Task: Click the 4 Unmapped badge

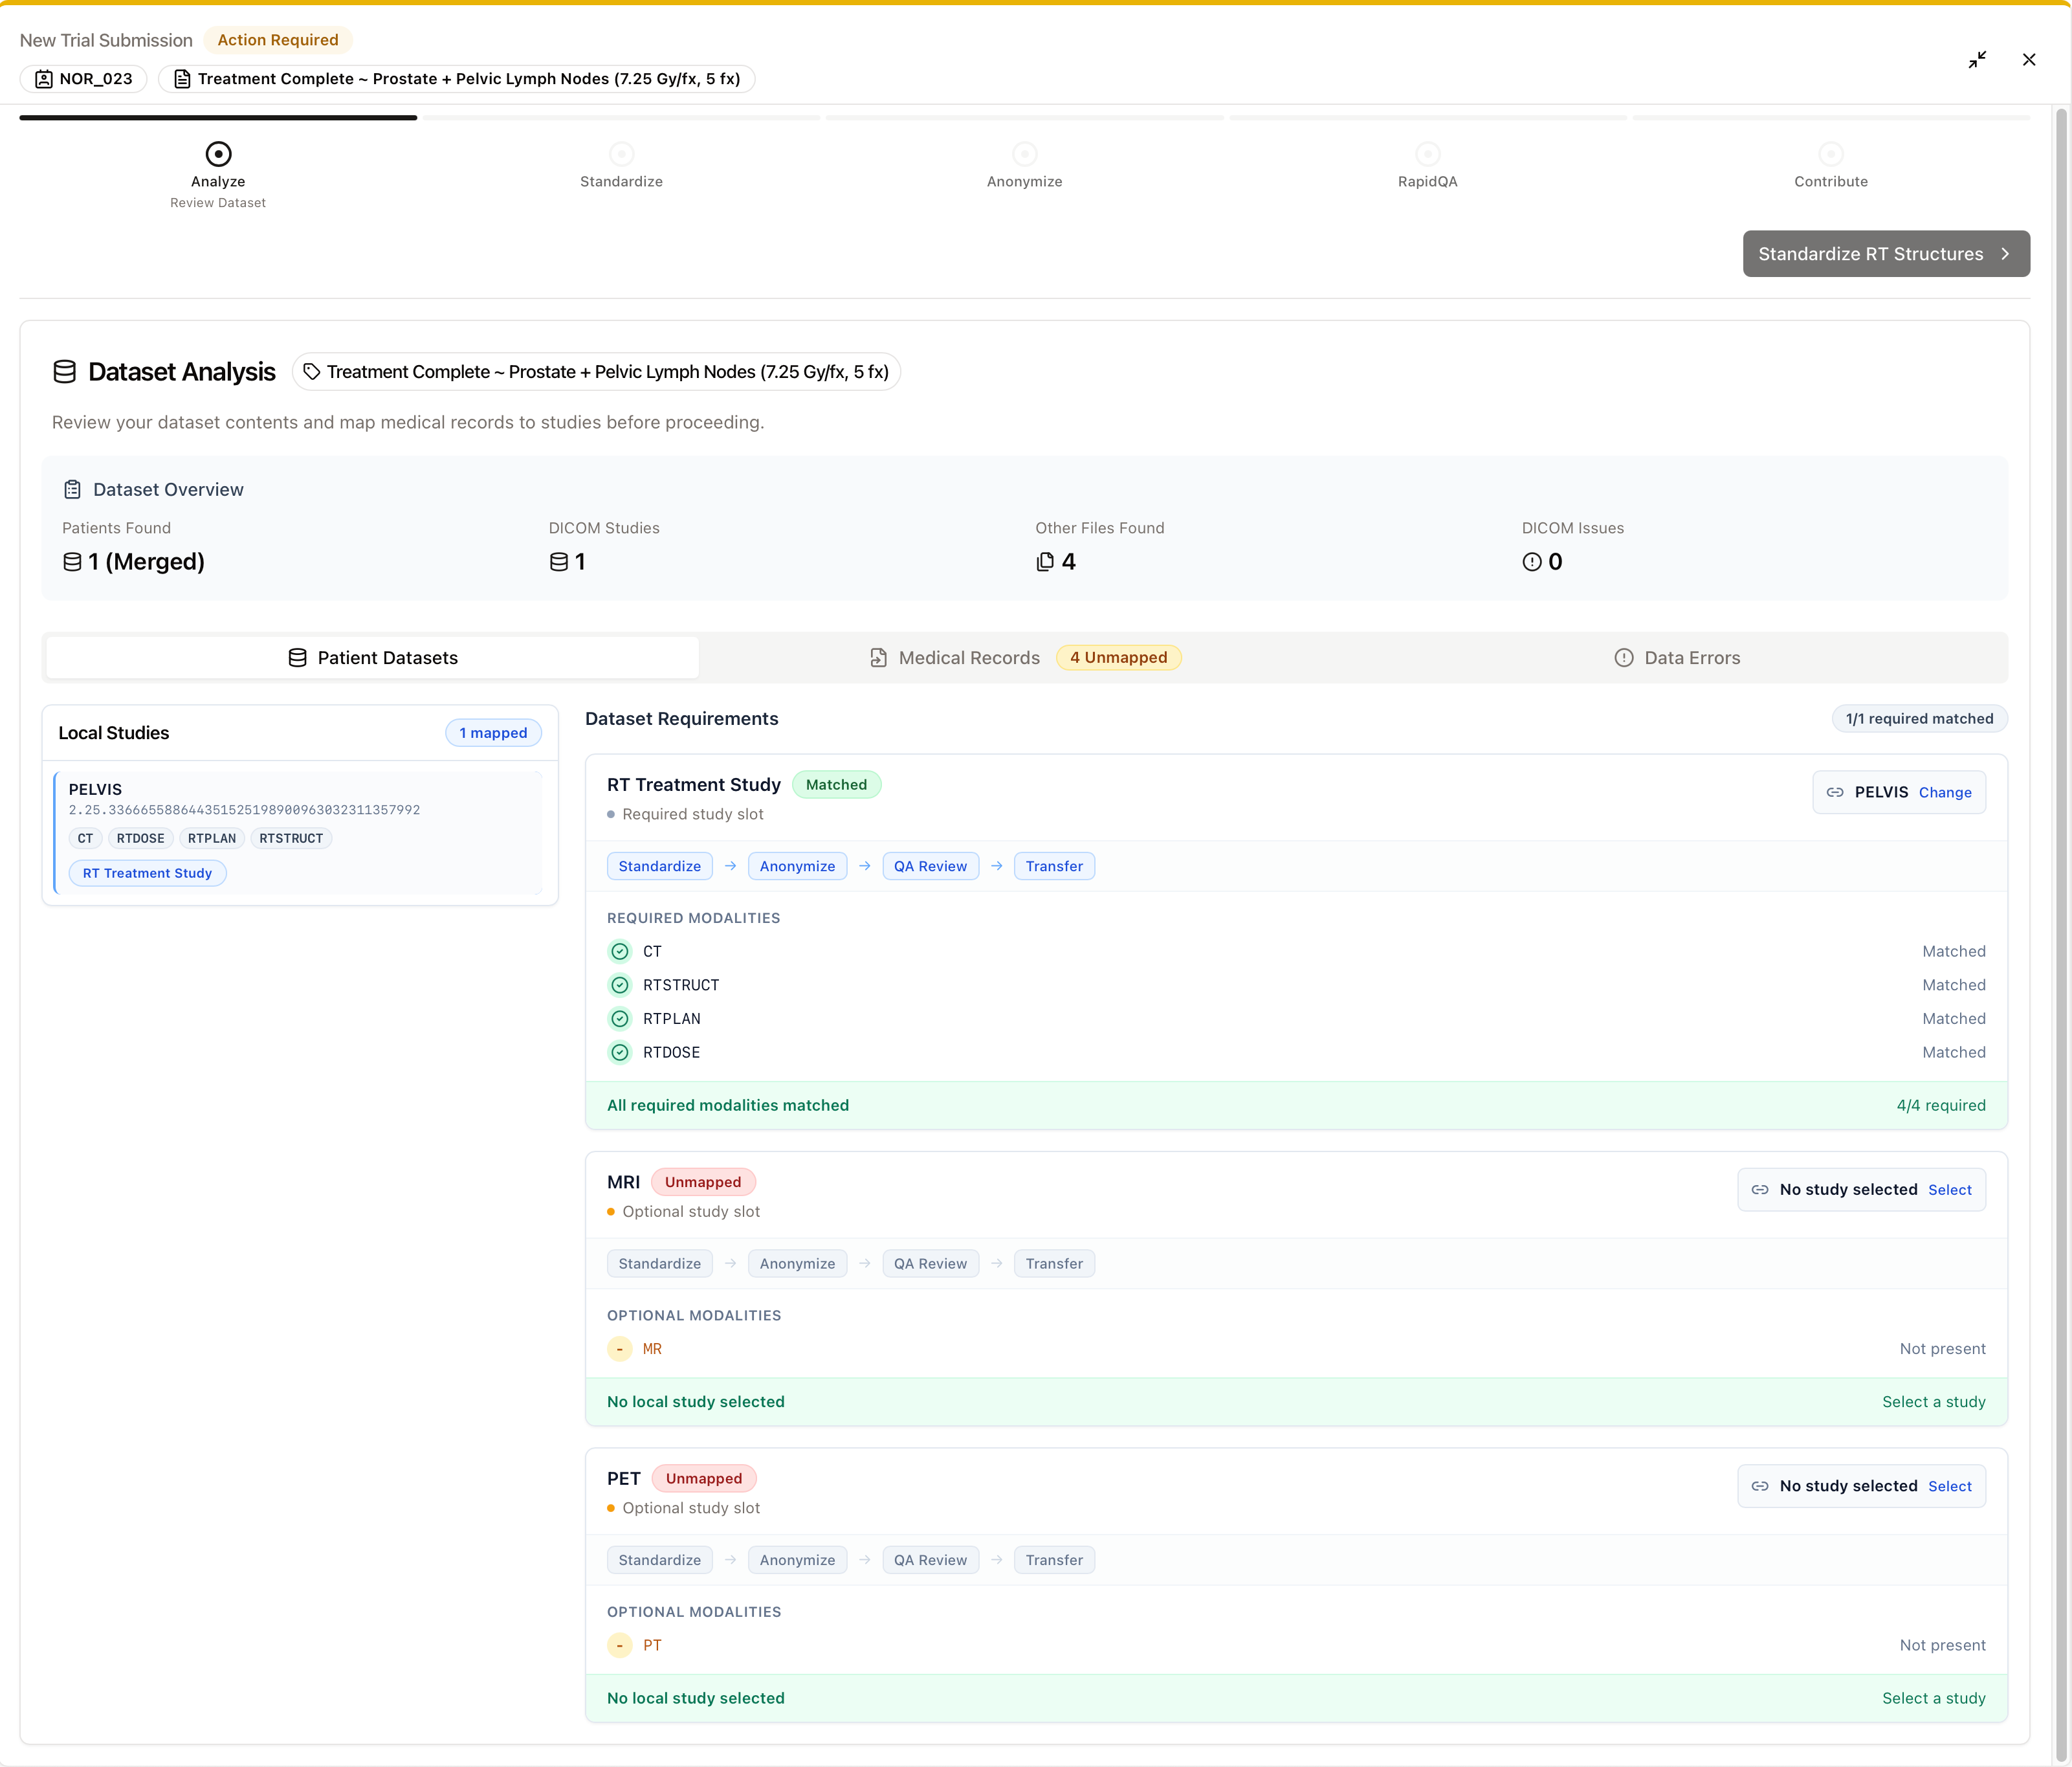Action: coord(1118,658)
